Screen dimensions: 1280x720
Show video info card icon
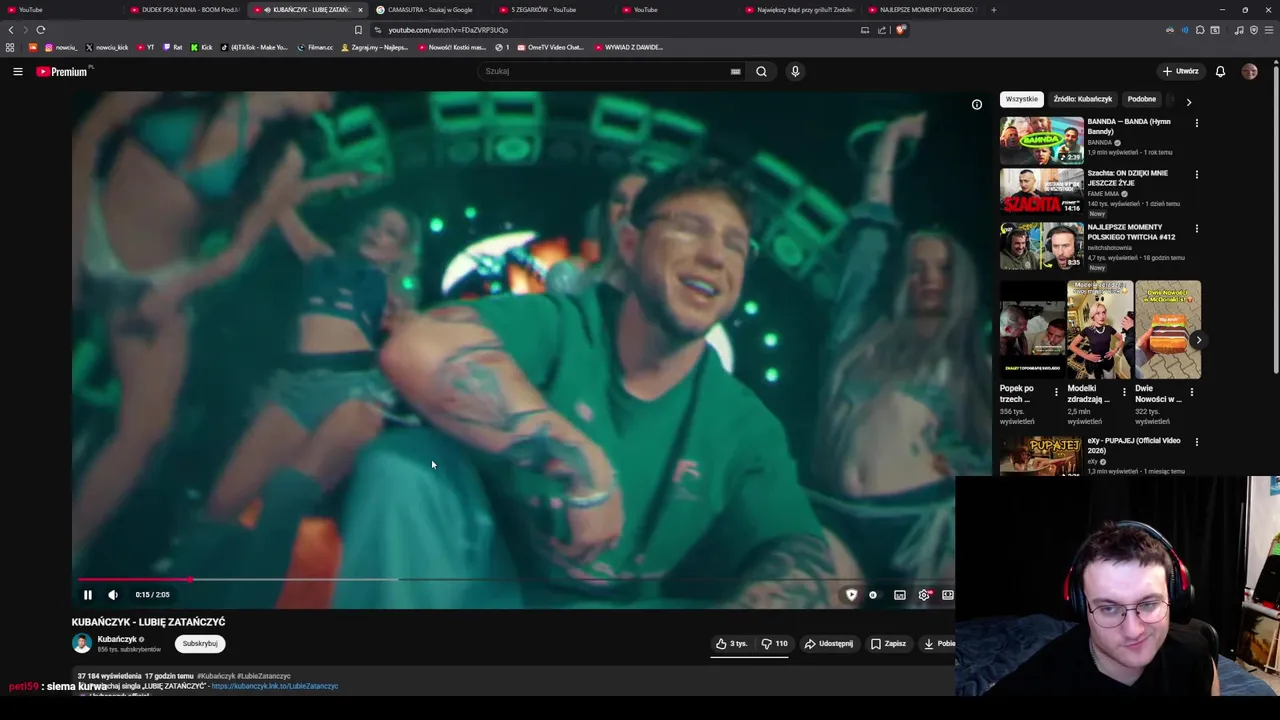[977, 104]
